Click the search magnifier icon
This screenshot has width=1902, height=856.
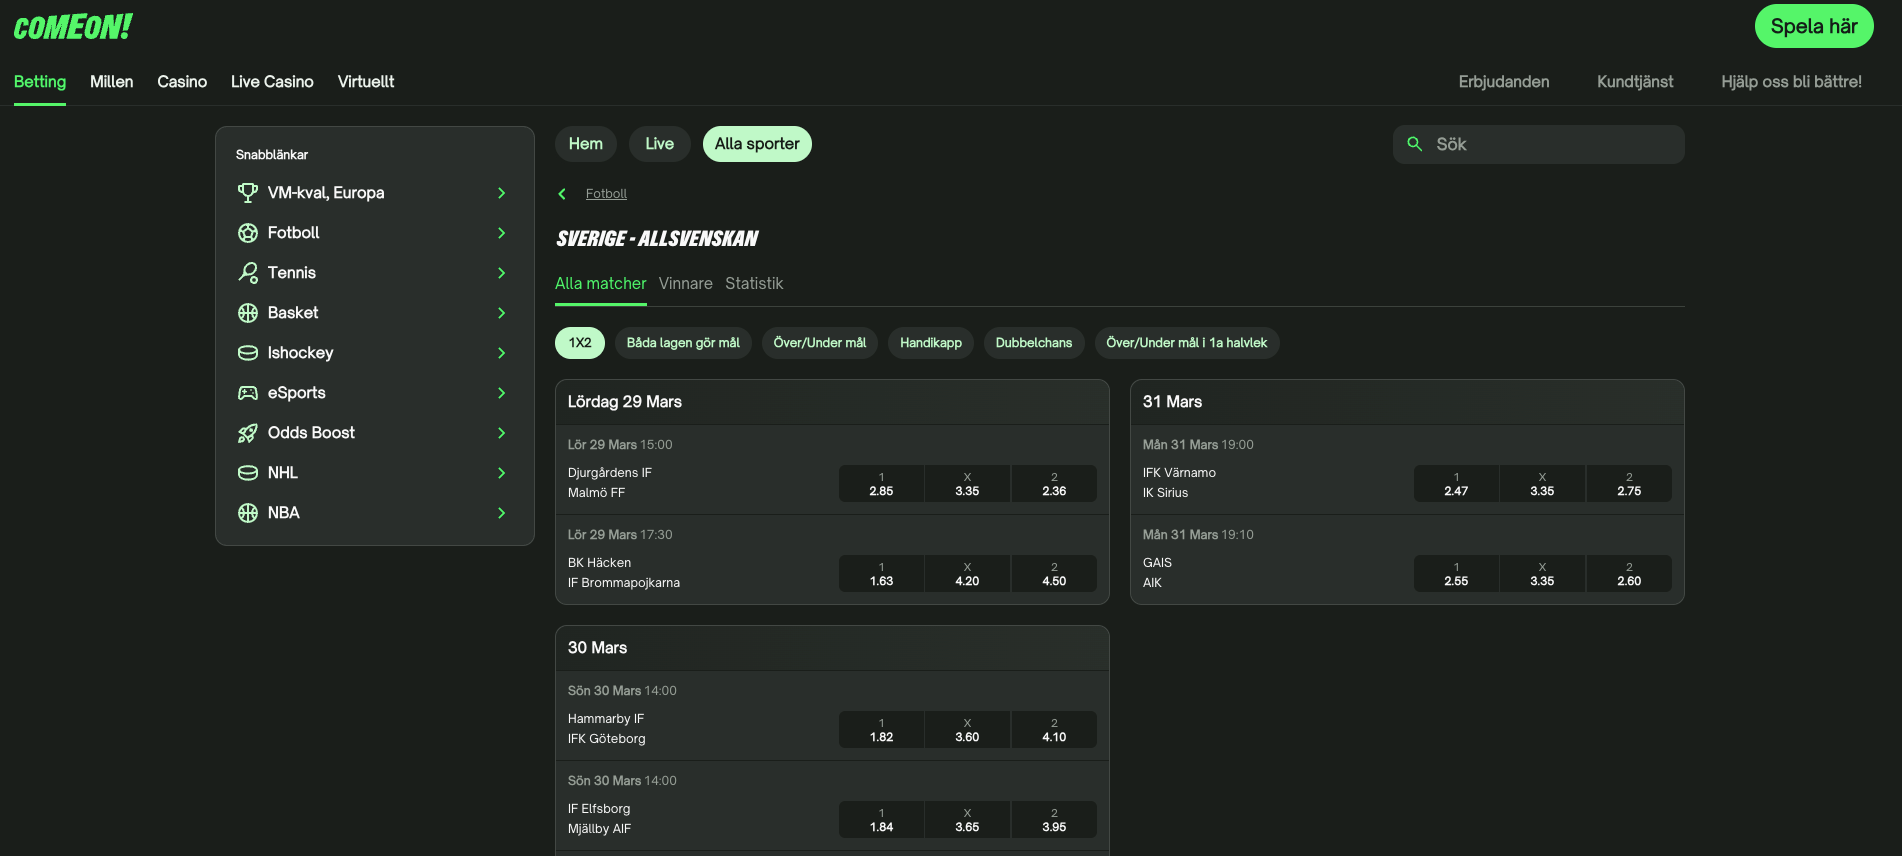click(1415, 144)
